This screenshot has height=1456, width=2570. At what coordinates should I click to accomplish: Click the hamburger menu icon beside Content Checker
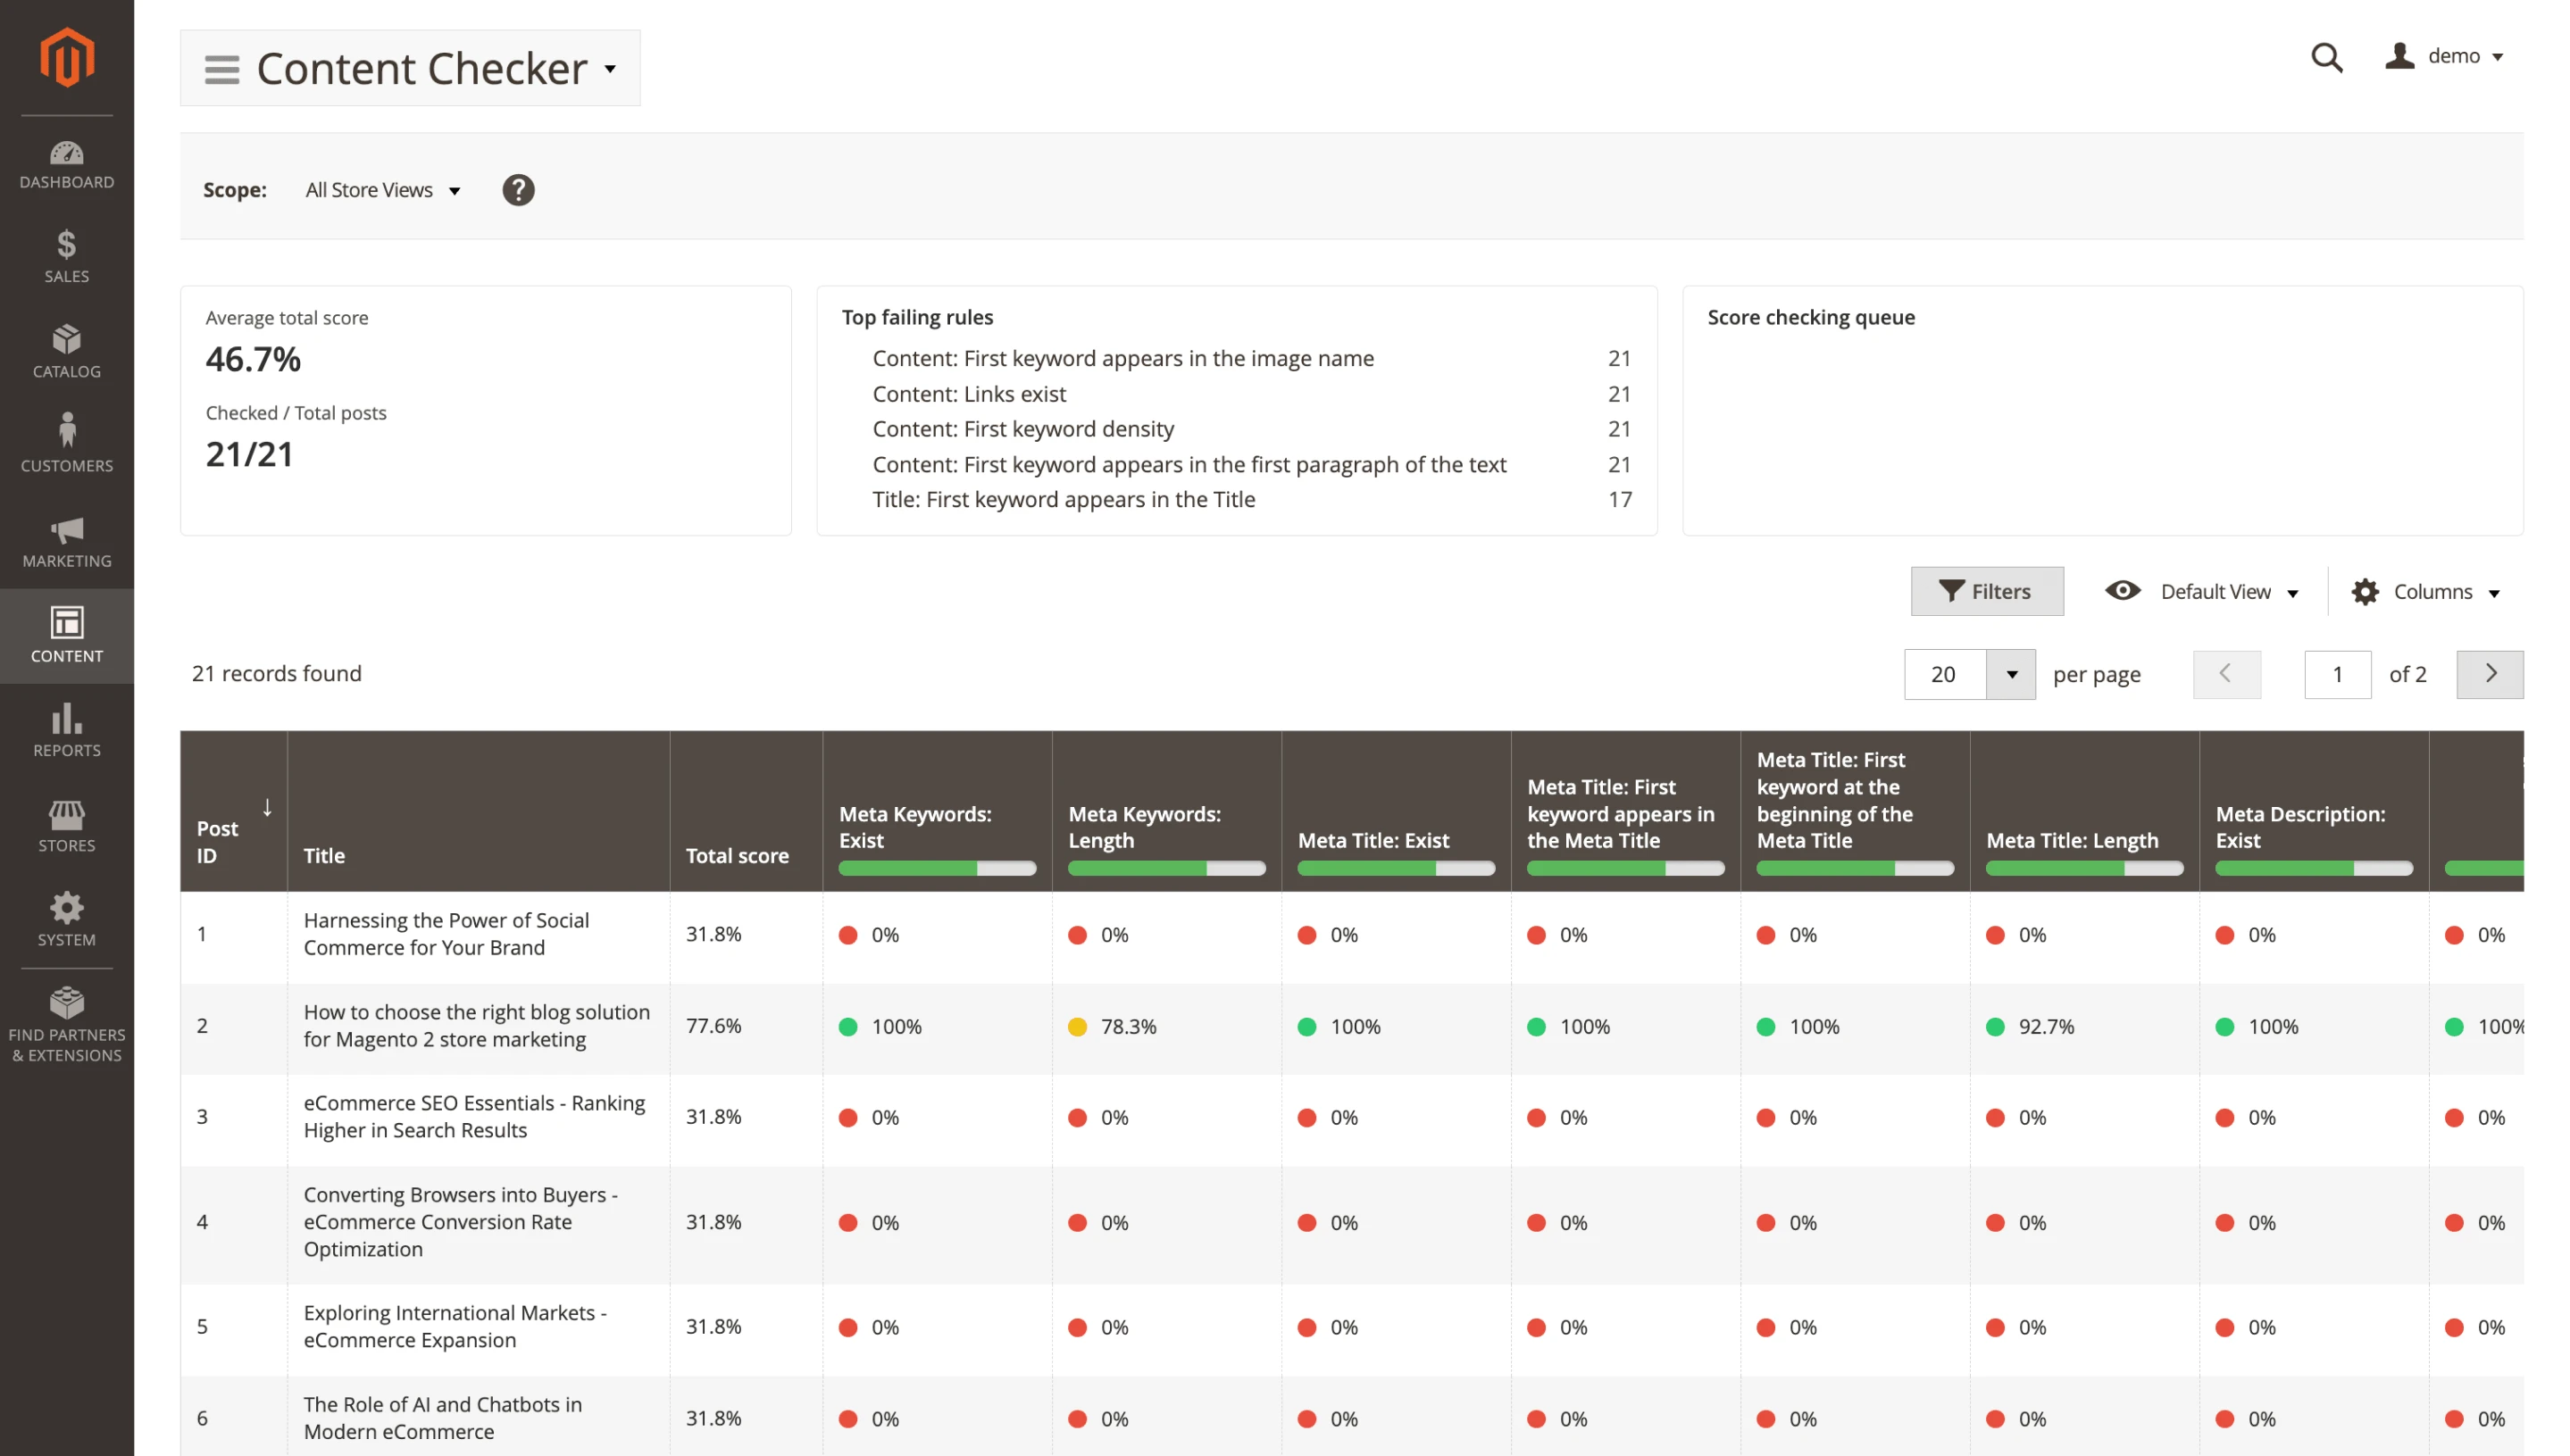click(222, 69)
